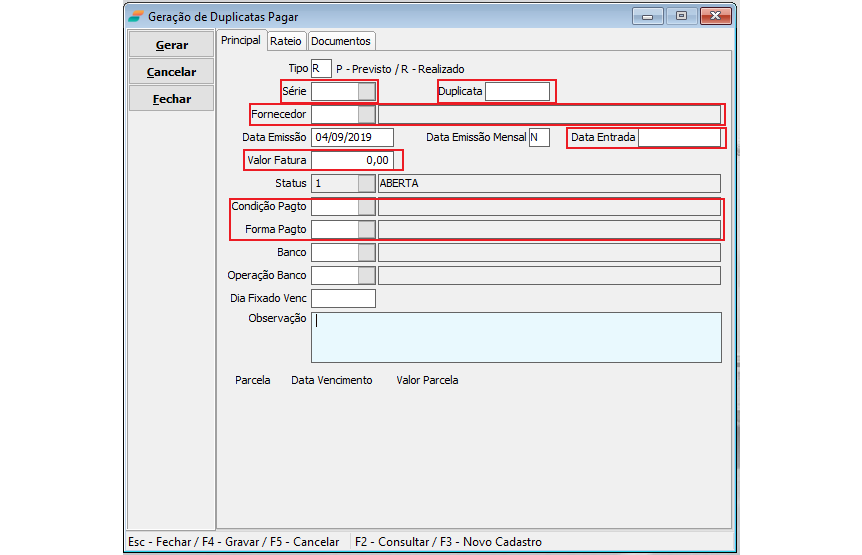Click inside the Observação text area
Viewport: 862px width, 555px height.
coord(516,337)
